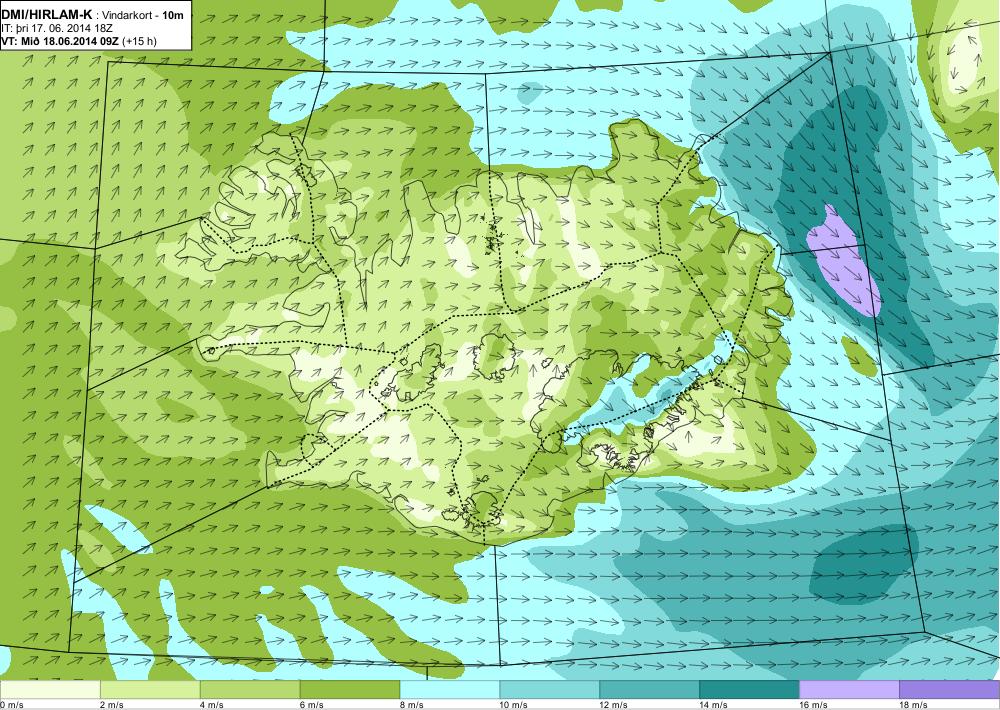Click the green 6–8 m/s legend swatch
Screen dimensions: 1000x710
[x=350, y=690]
